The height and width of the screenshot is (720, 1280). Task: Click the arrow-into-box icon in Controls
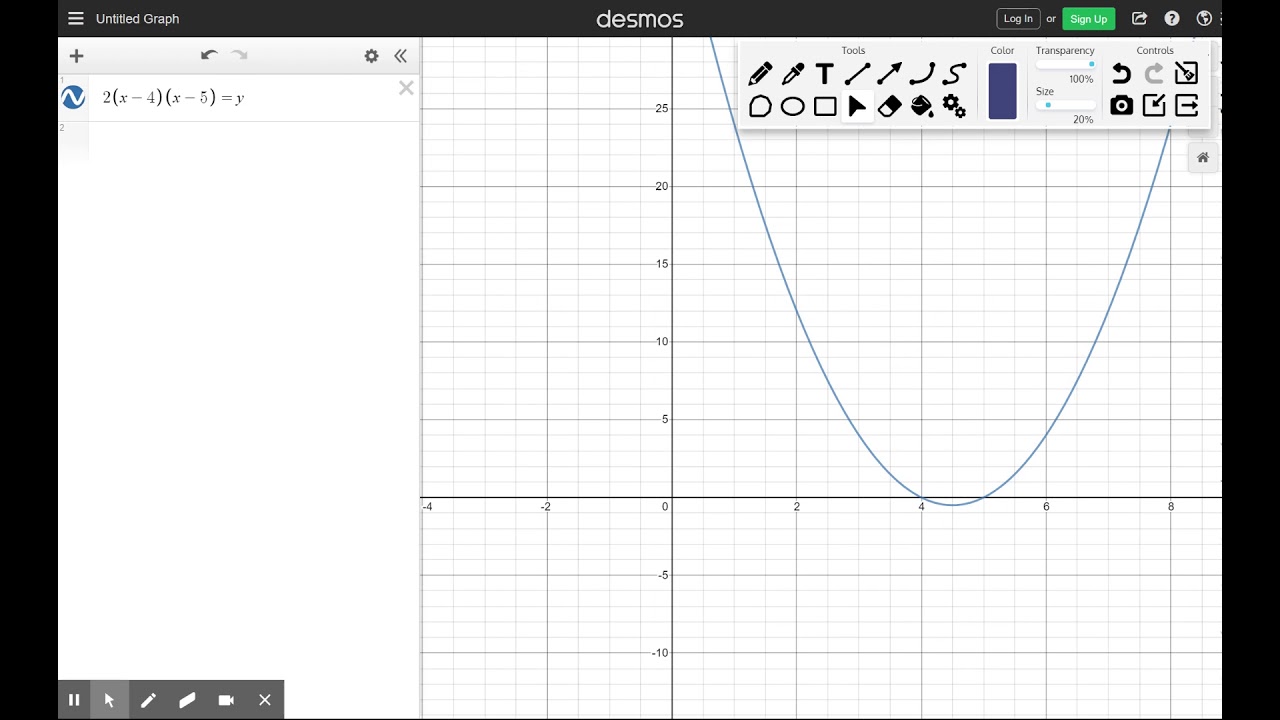pyautogui.click(x=1154, y=106)
